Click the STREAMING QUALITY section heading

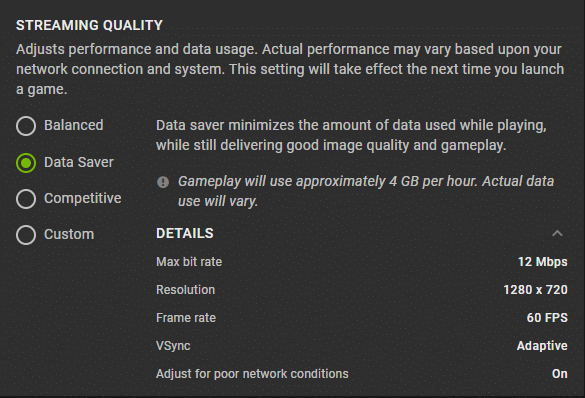pyautogui.click(x=89, y=25)
